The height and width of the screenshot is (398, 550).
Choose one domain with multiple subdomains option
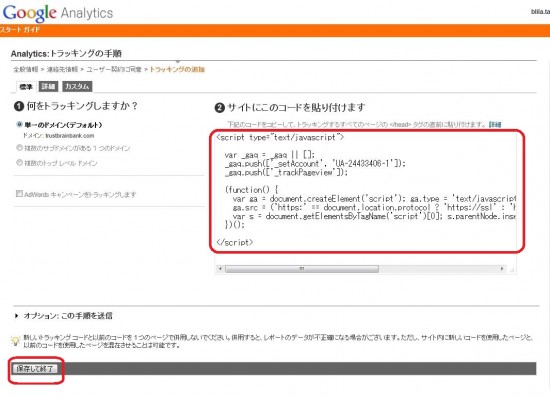click(20, 148)
